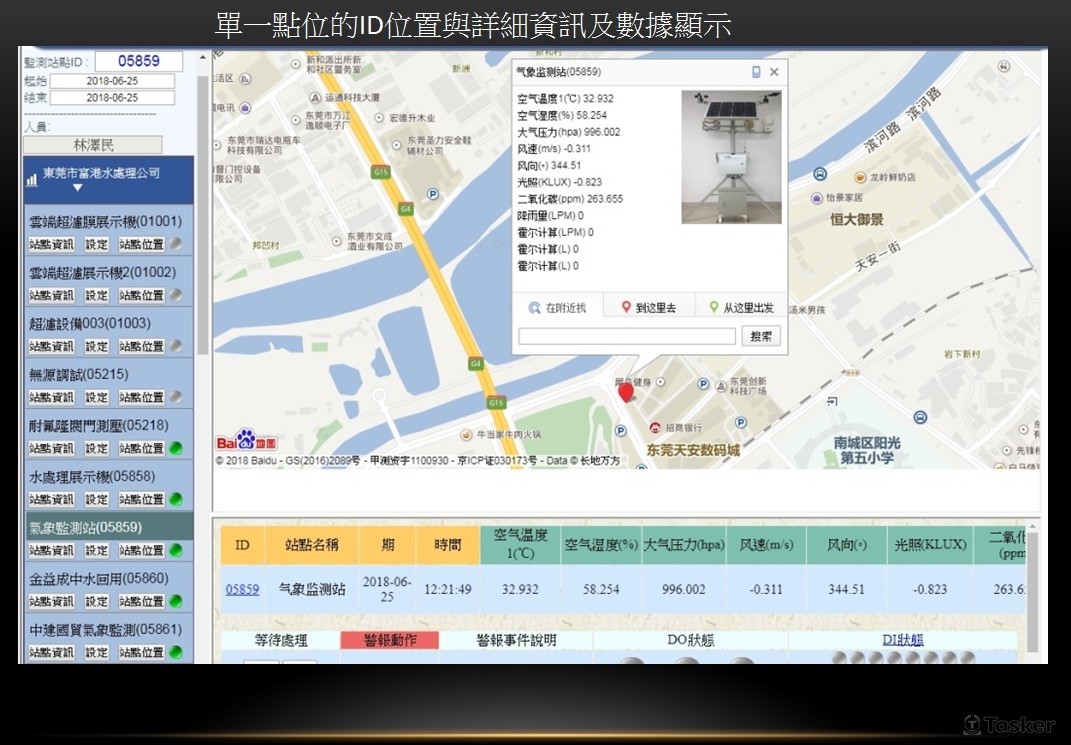Click the 監測站點ID input field
This screenshot has height=745, width=1071.
tap(139, 61)
